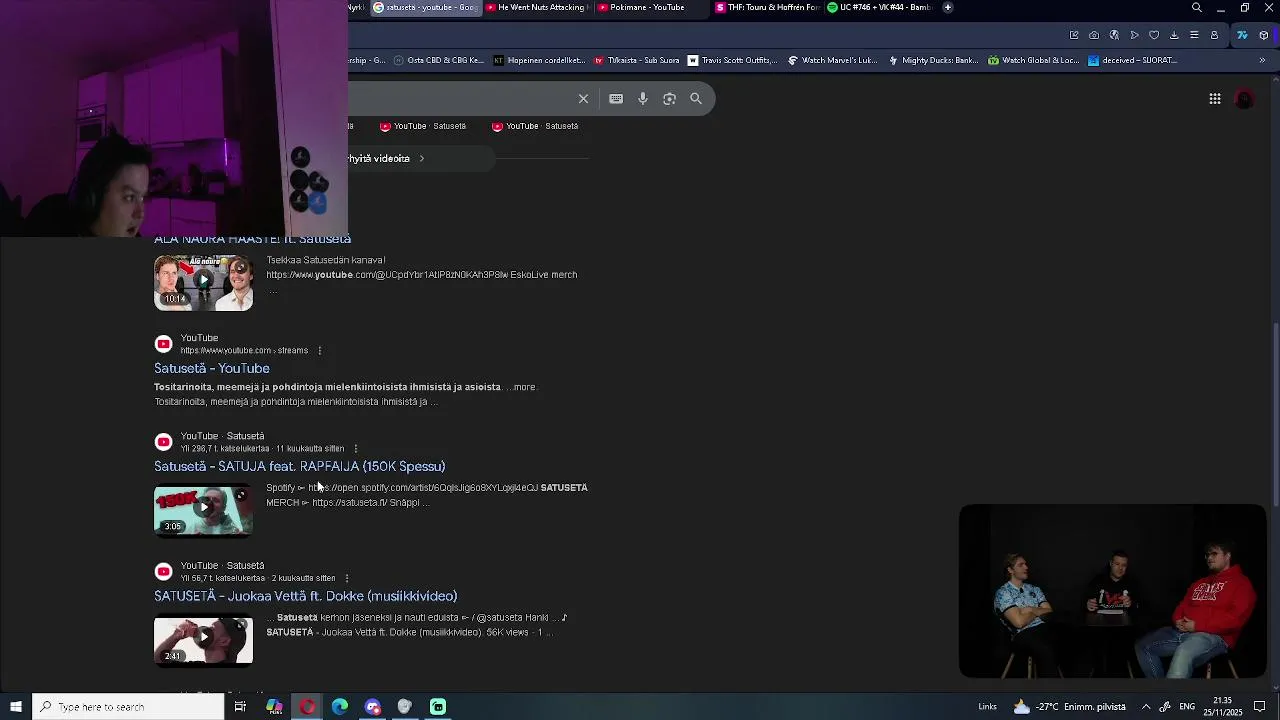Image resolution: width=1280 pixels, height=720 pixels.
Task: Open 'SATUSETÄ - Juokaa Vettä ft. Dokke' result
Action: tap(306, 596)
